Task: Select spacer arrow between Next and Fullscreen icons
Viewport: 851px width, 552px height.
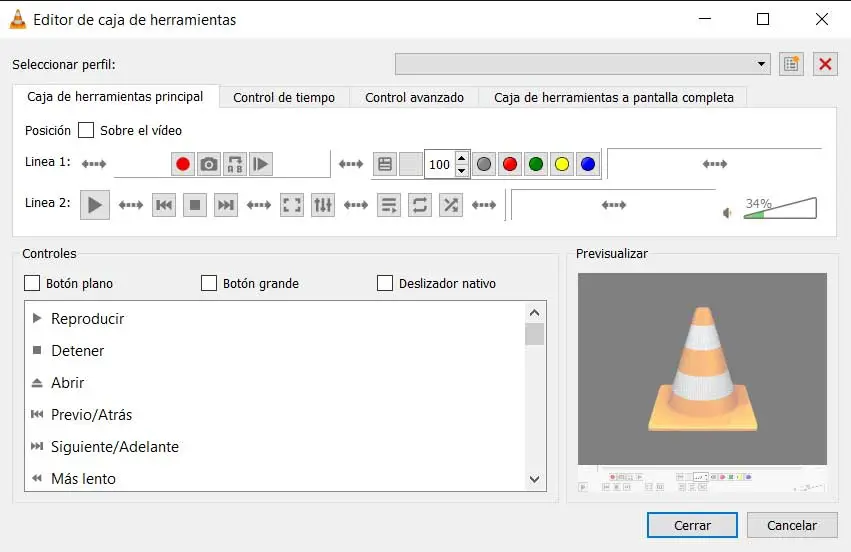Action: 259,205
